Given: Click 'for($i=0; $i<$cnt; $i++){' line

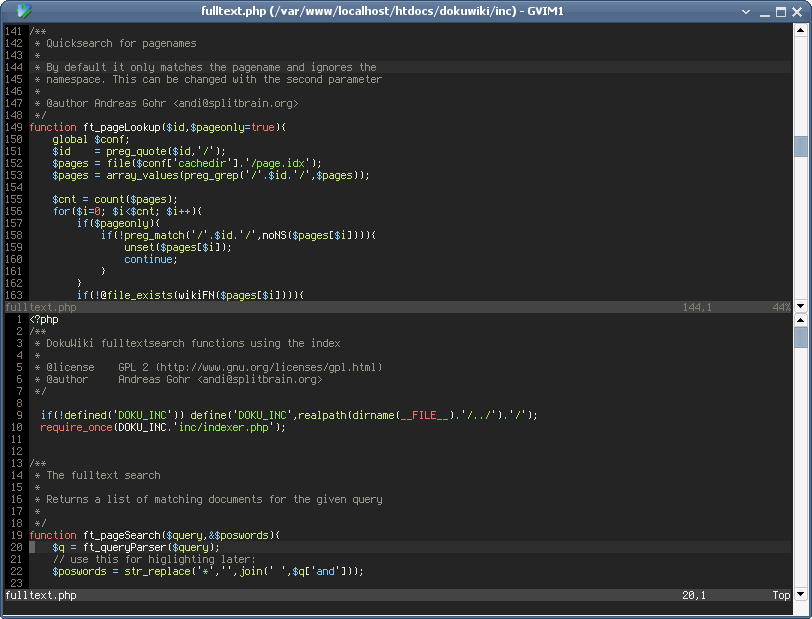Looking at the screenshot, I should click(127, 211).
